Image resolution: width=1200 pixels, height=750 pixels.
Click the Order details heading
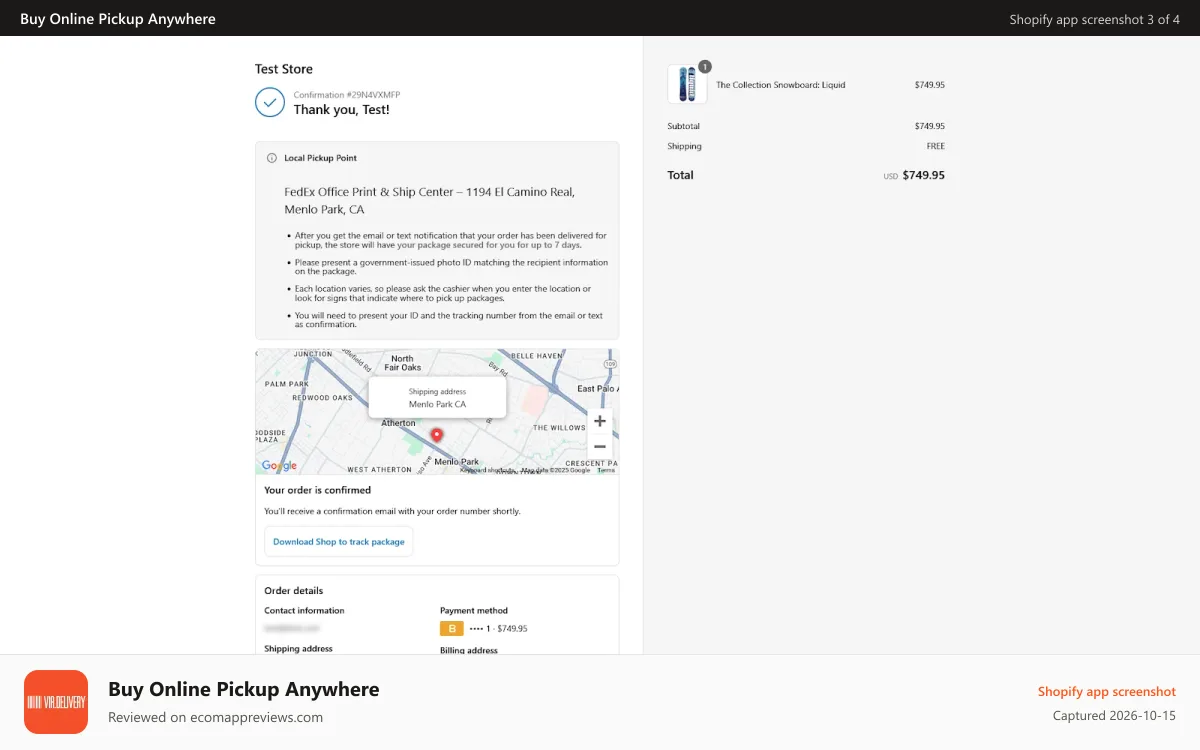coord(294,590)
